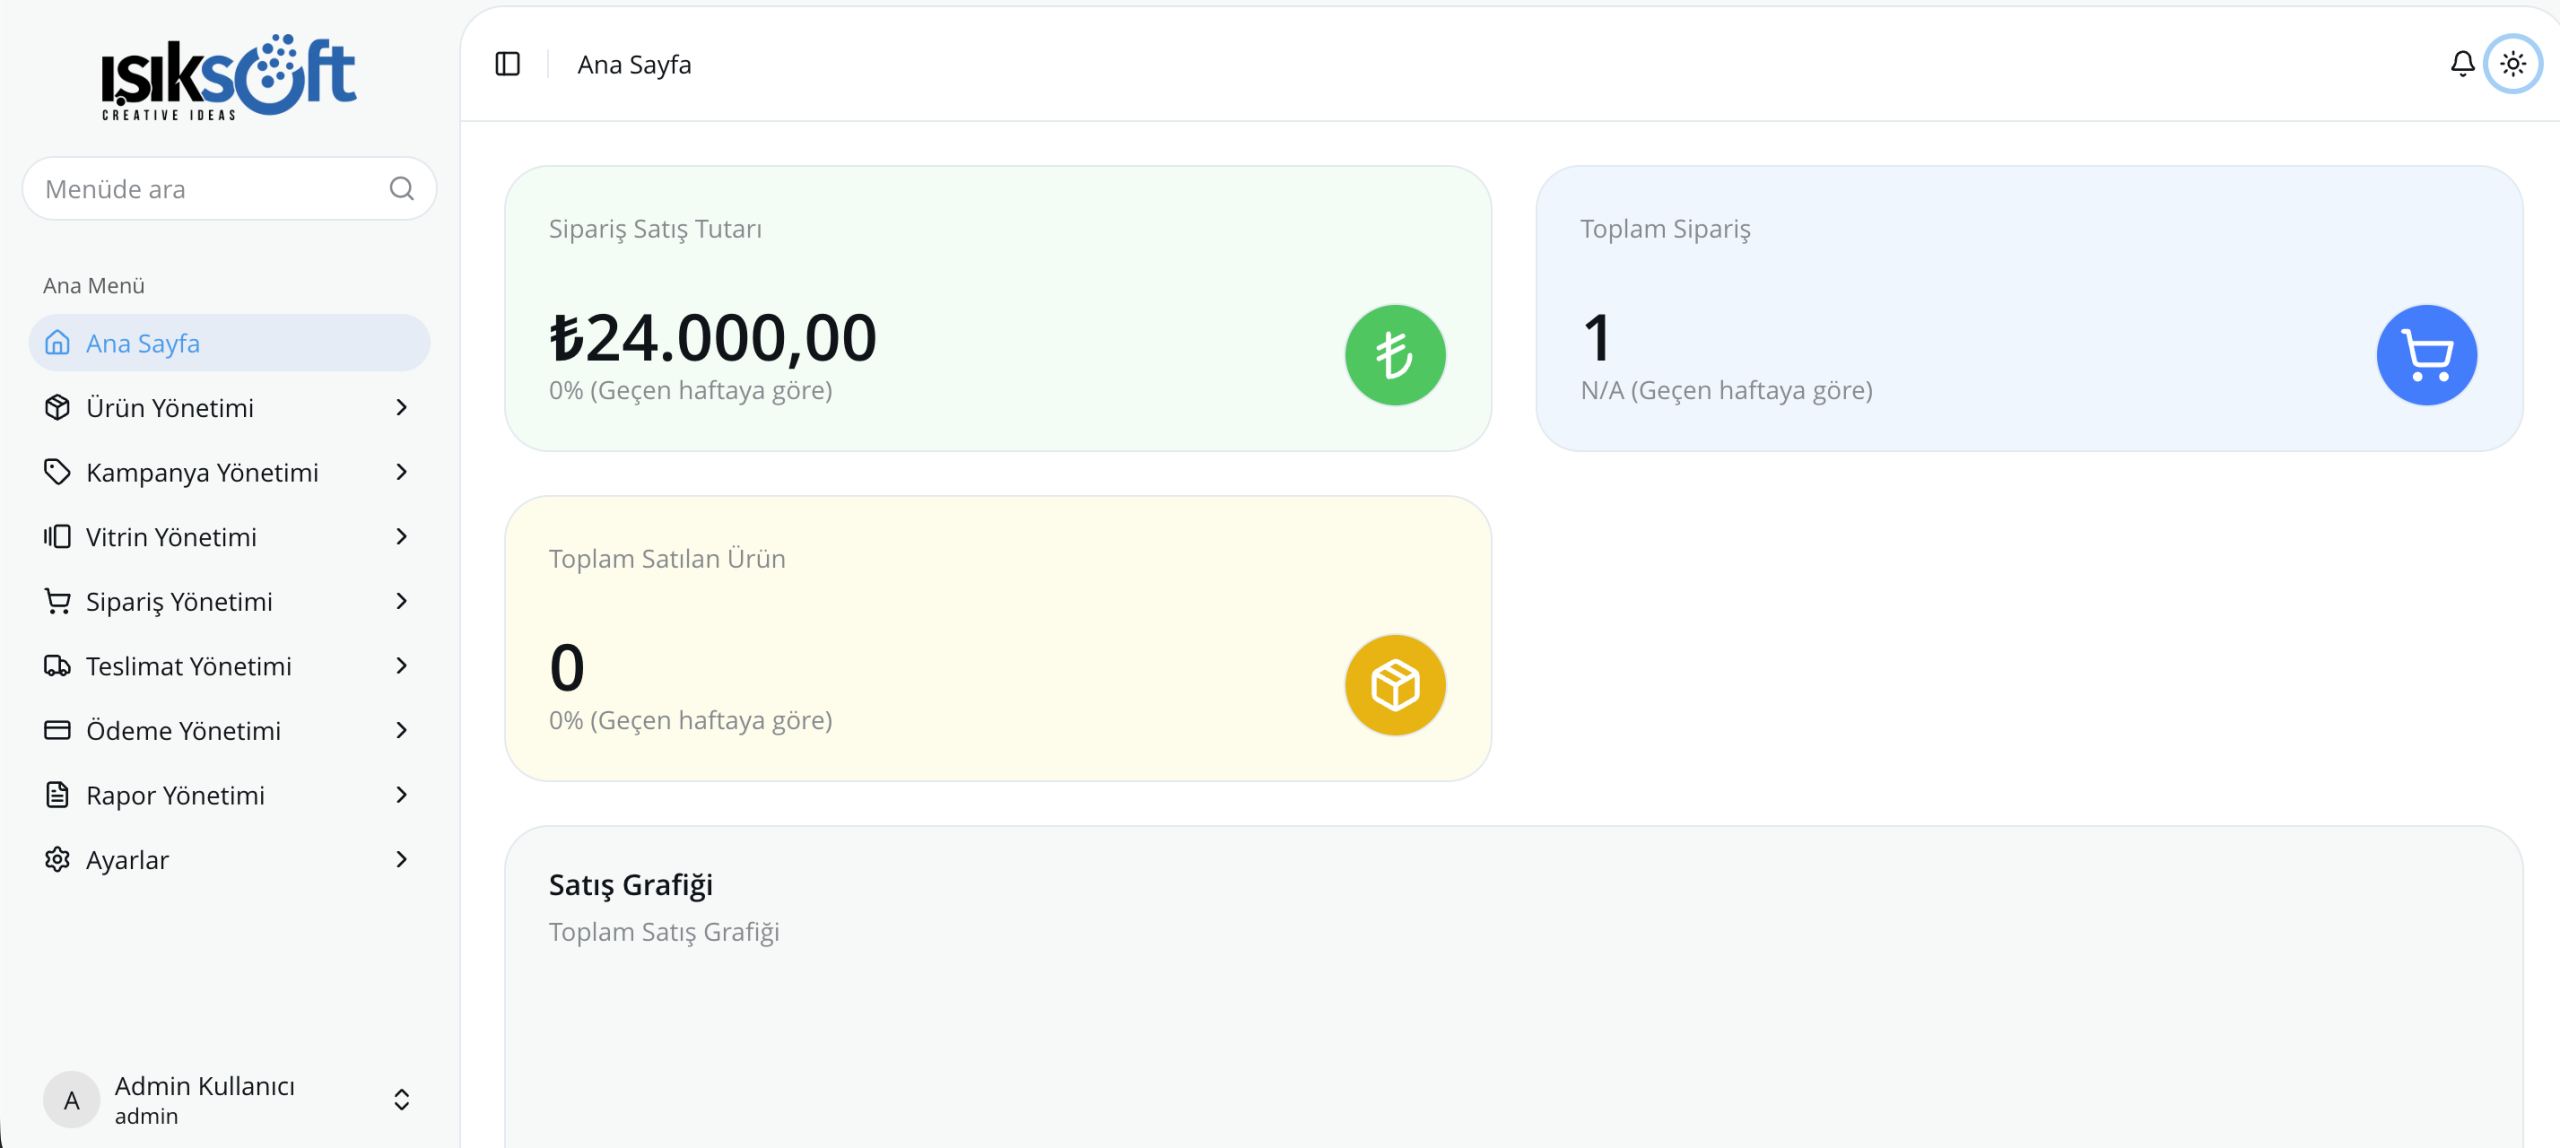Click the admin user avatar

pos(72,1100)
